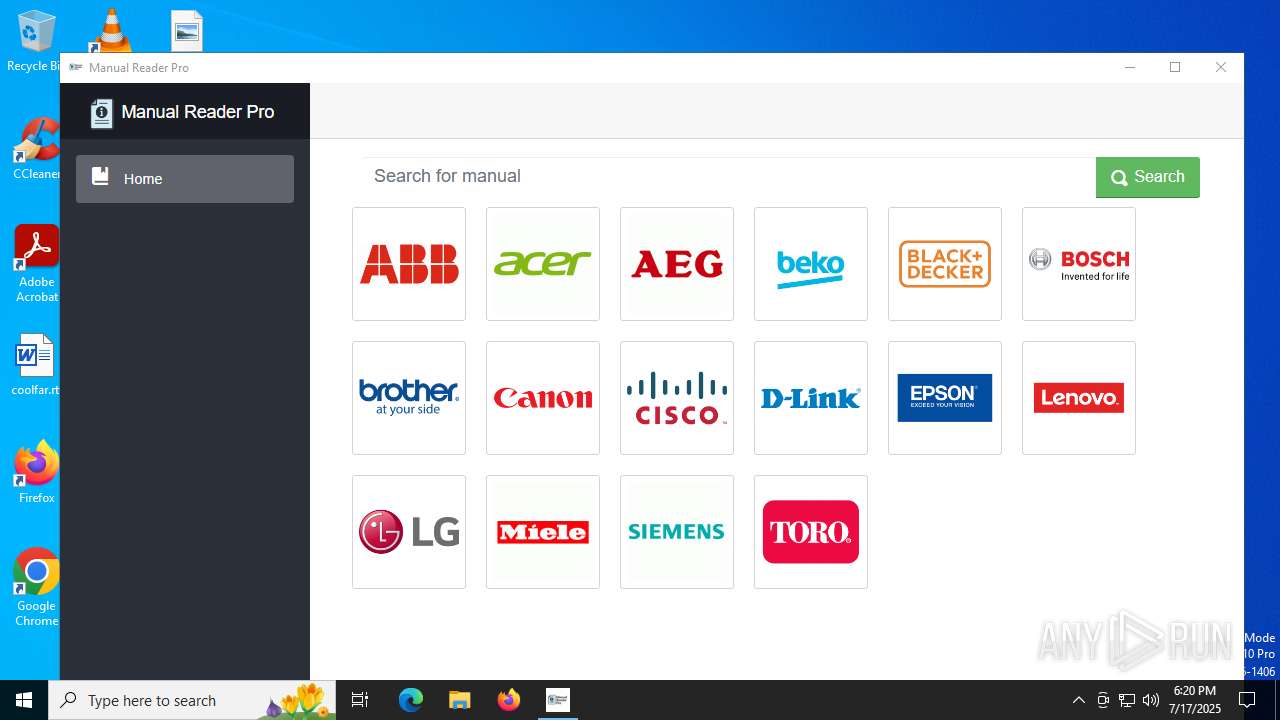Open the Acer brand manuals tile
1280x720 pixels.
pos(543,264)
